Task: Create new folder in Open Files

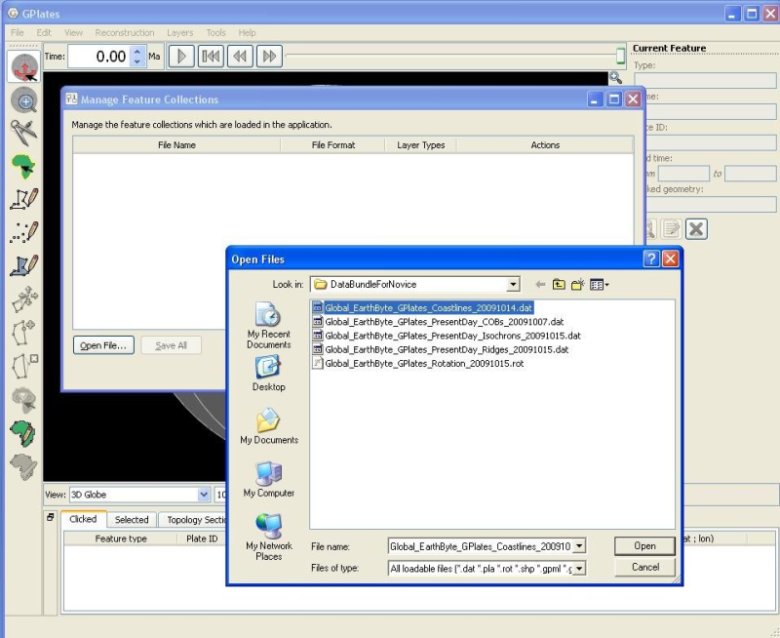Action: (x=578, y=284)
